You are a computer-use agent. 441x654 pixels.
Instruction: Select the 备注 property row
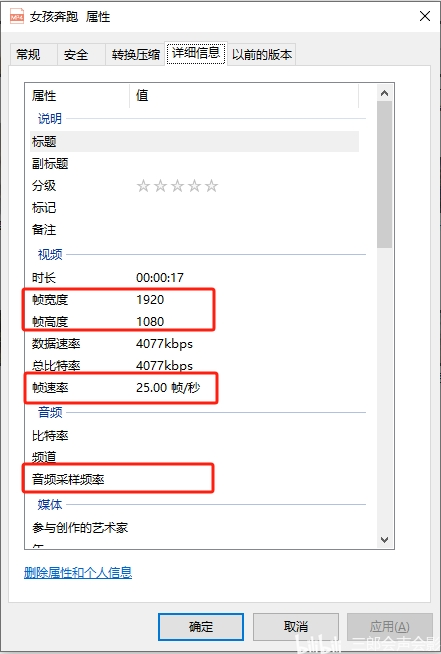pyautogui.click(x=195, y=230)
